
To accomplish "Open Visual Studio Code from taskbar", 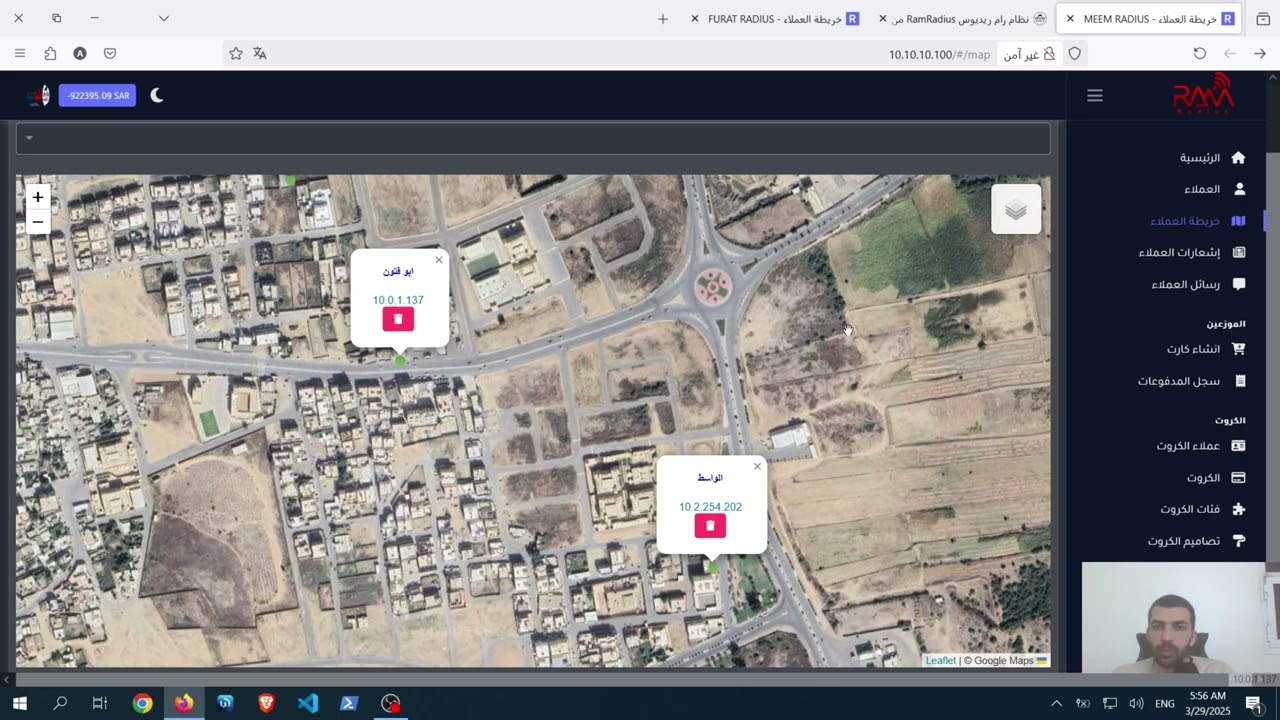I will click(x=308, y=704).
